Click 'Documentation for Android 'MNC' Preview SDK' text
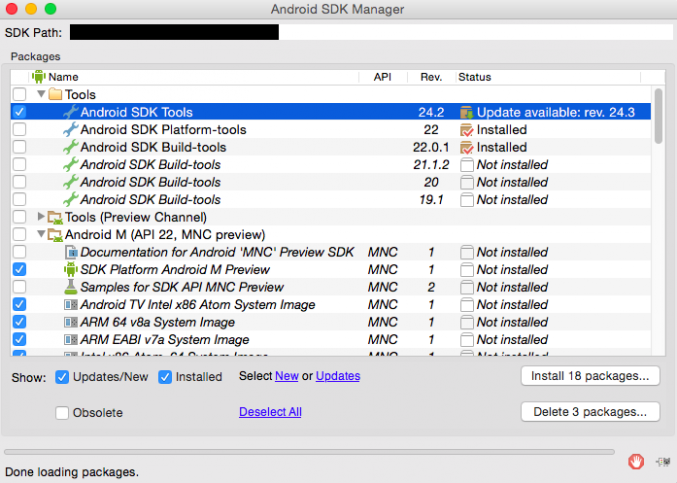 [x=217, y=252]
